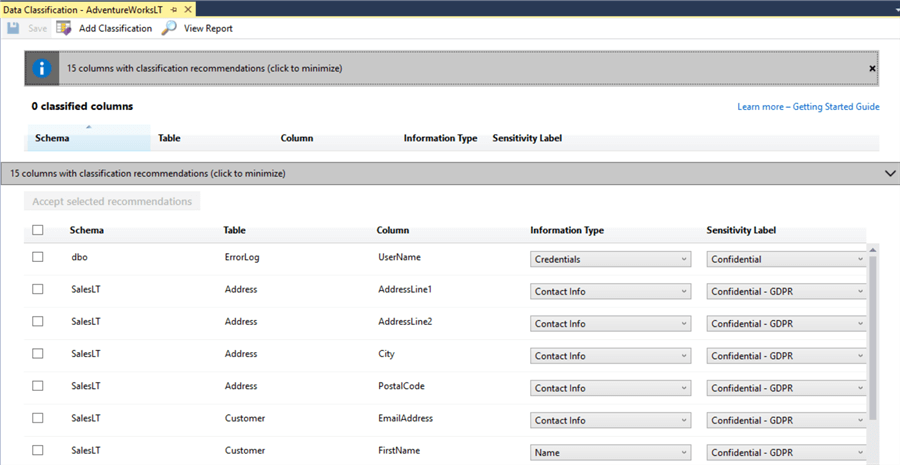Open Credentials information type dropdown

coord(610,259)
